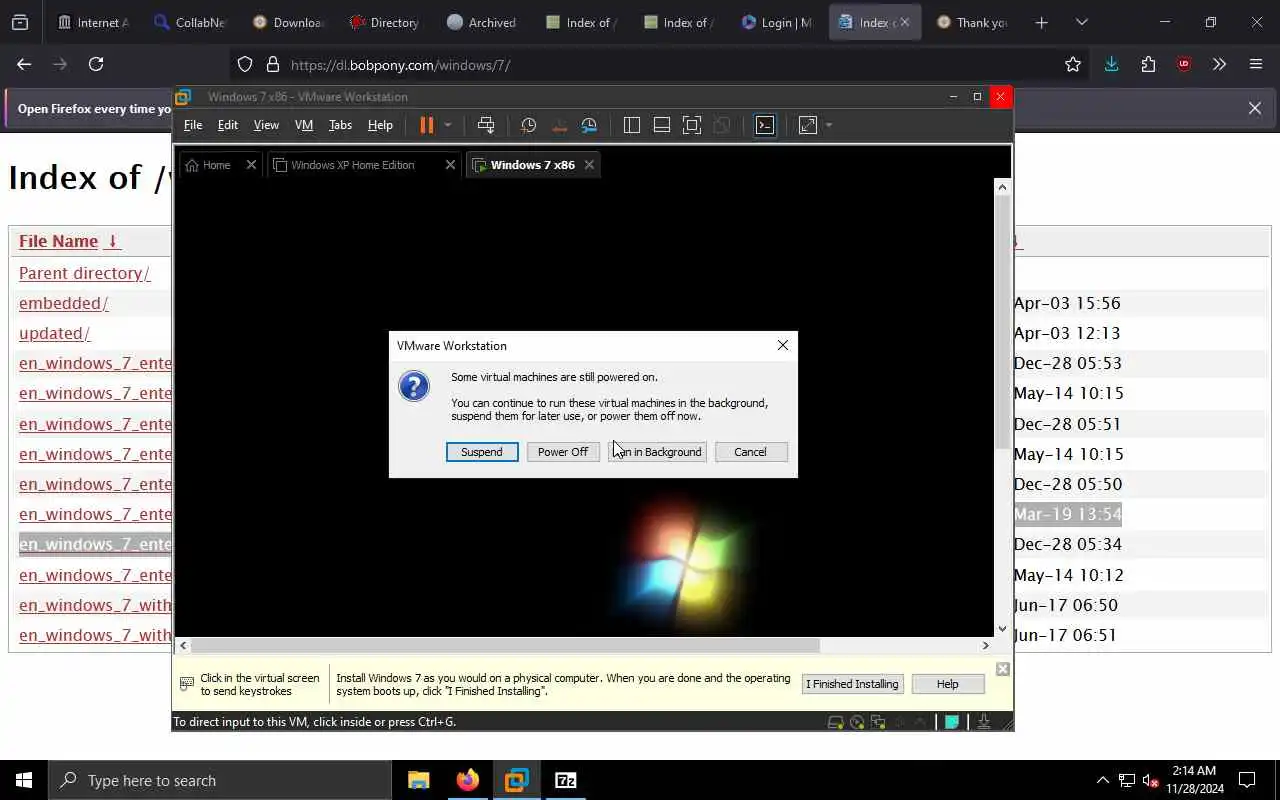This screenshot has height=800, width=1280.
Task: Open the VMware View menu
Action: [266, 125]
